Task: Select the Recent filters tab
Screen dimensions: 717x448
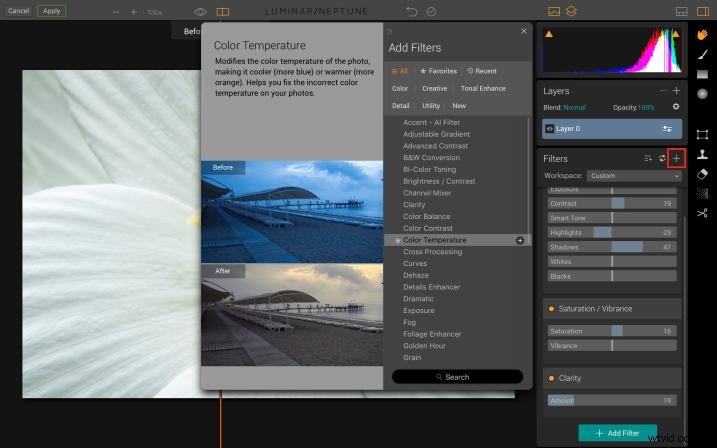Action: pyautogui.click(x=482, y=71)
